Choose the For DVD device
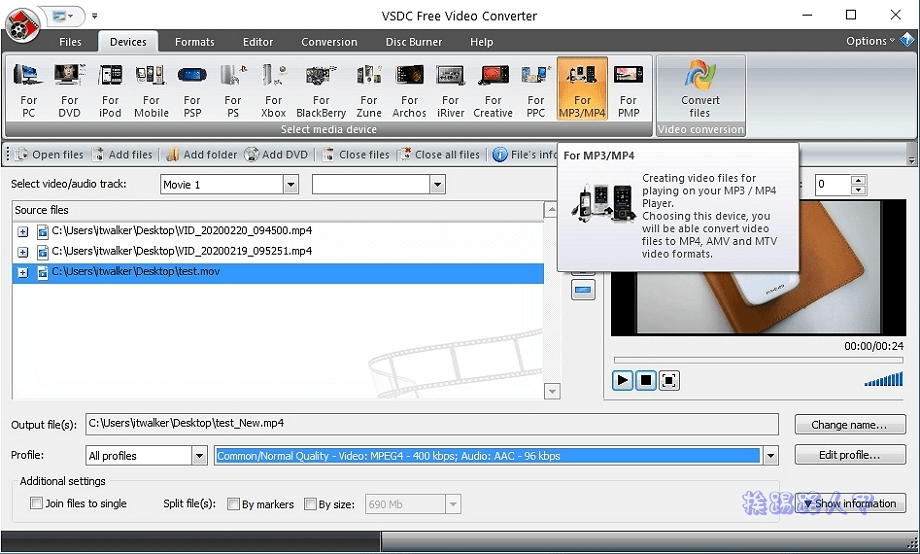Viewport: 920px width, 554px height. (x=69, y=90)
